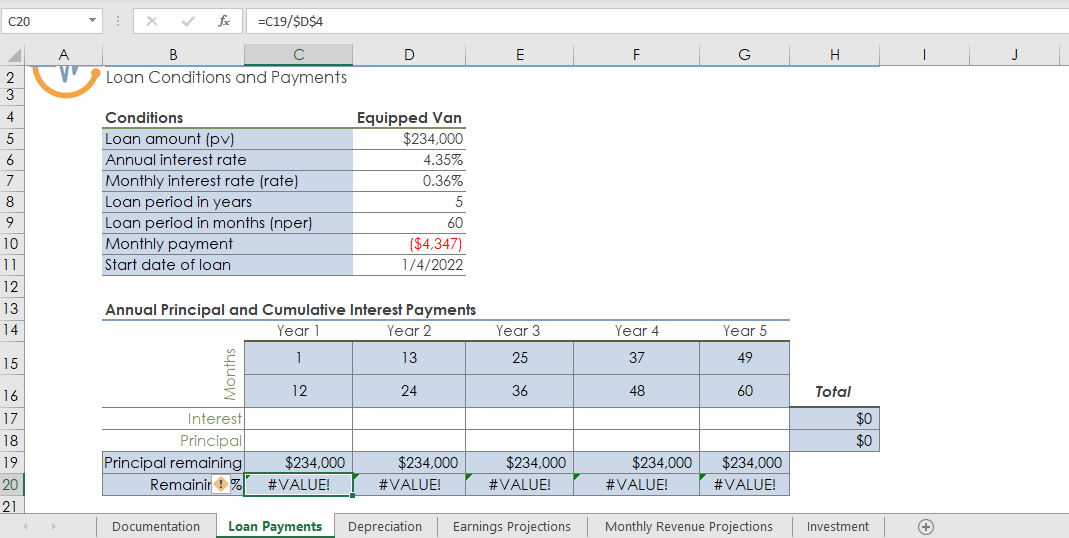This screenshot has height=538, width=1069.
Task: Select row 20 header
Action: coord(12,485)
